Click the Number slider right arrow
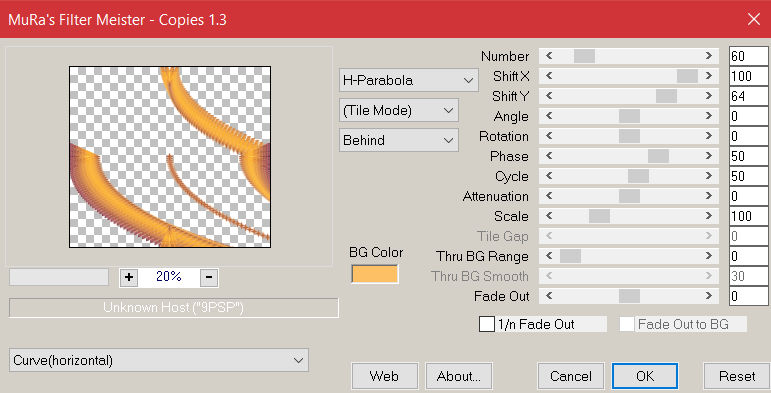This screenshot has height=393, width=771. (709, 56)
